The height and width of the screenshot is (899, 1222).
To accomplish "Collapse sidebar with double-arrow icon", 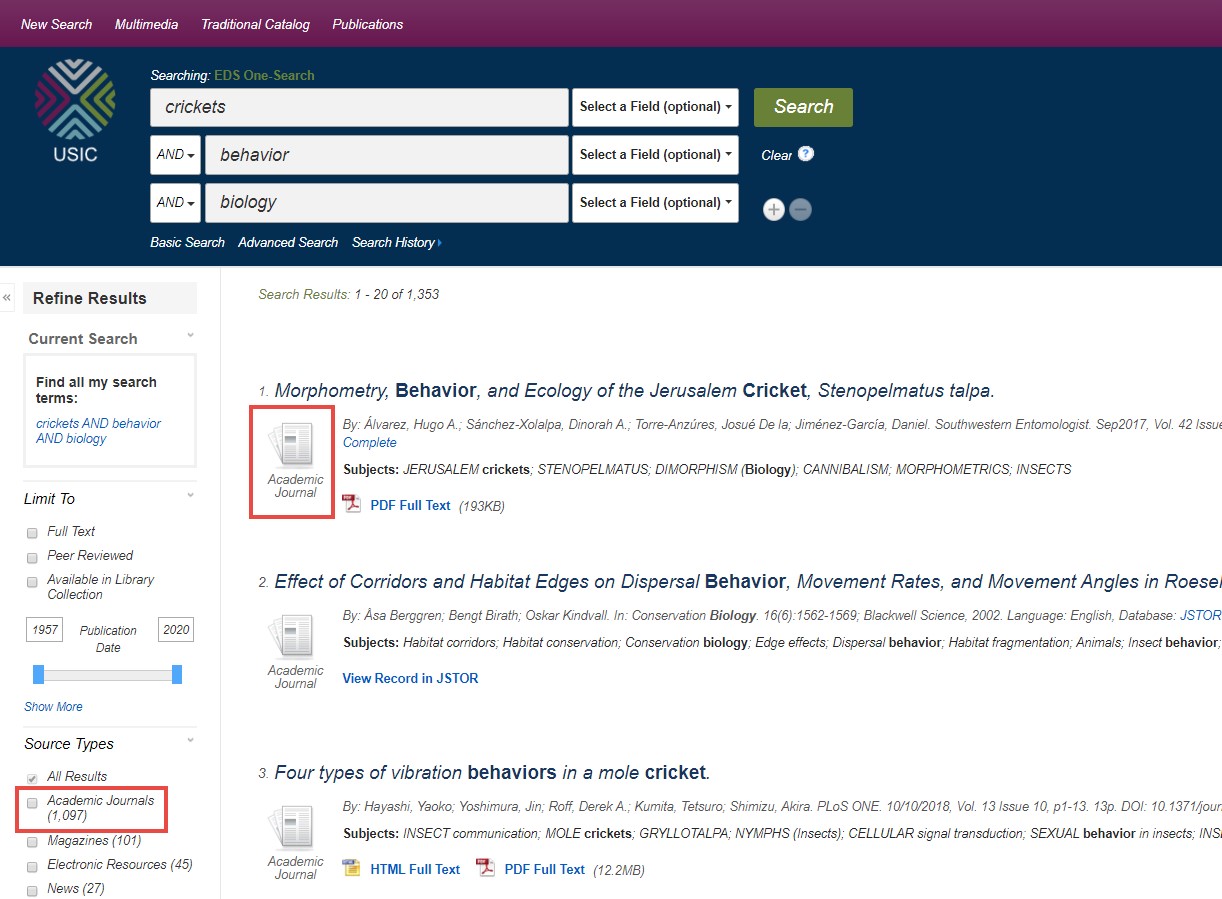I will 7,297.
